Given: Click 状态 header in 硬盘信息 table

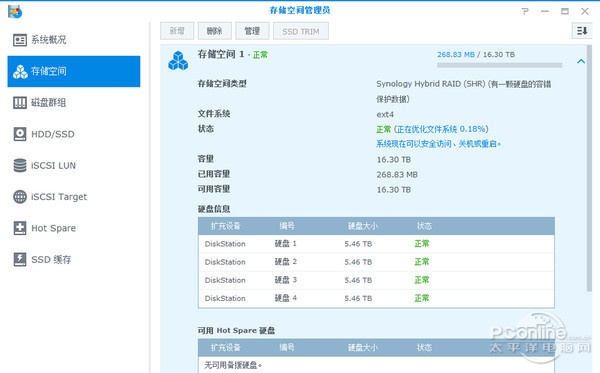Looking at the screenshot, I should pos(424,226).
